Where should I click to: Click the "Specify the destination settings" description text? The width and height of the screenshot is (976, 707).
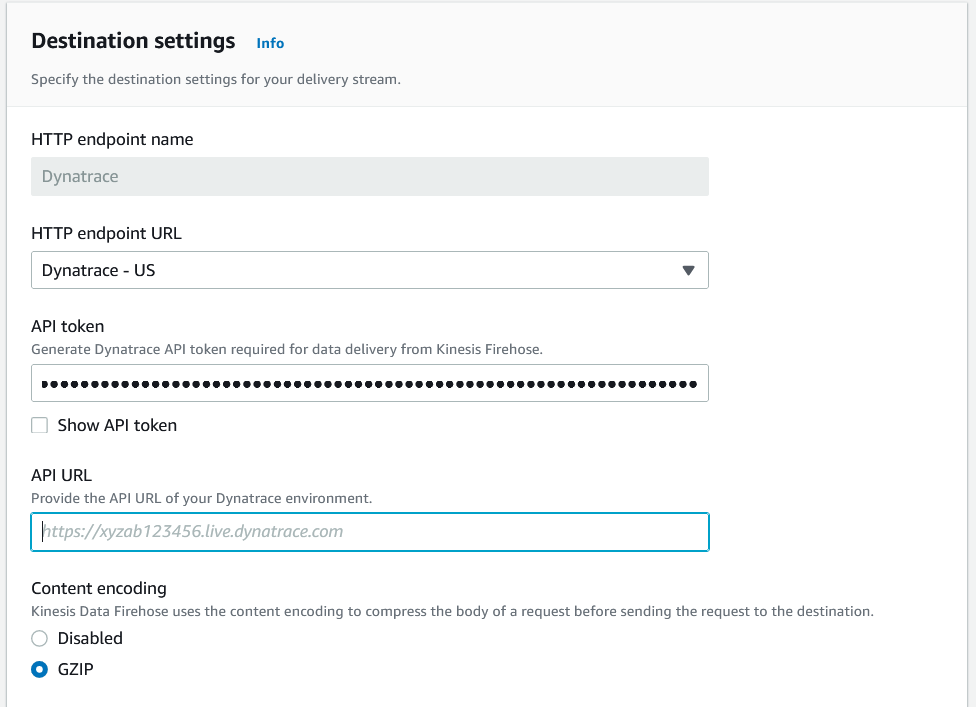[x=215, y=79]
